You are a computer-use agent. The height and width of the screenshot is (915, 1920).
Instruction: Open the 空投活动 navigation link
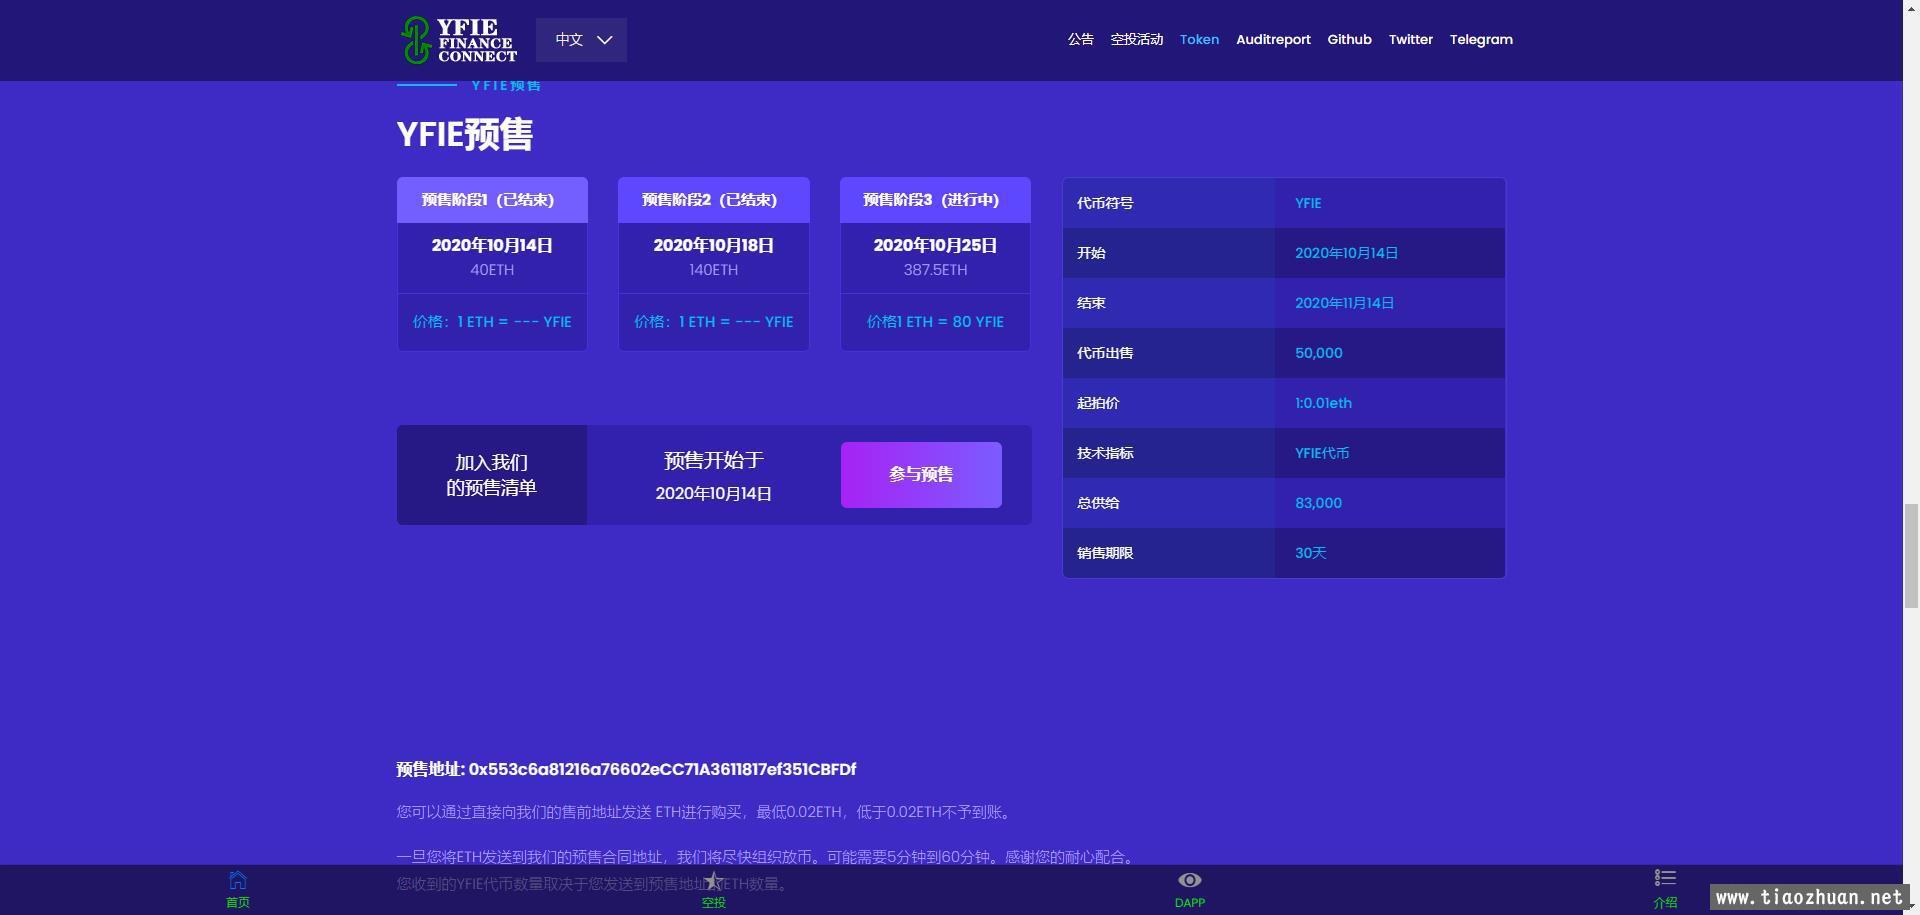pyautogui.click(x=1136, y=40)
